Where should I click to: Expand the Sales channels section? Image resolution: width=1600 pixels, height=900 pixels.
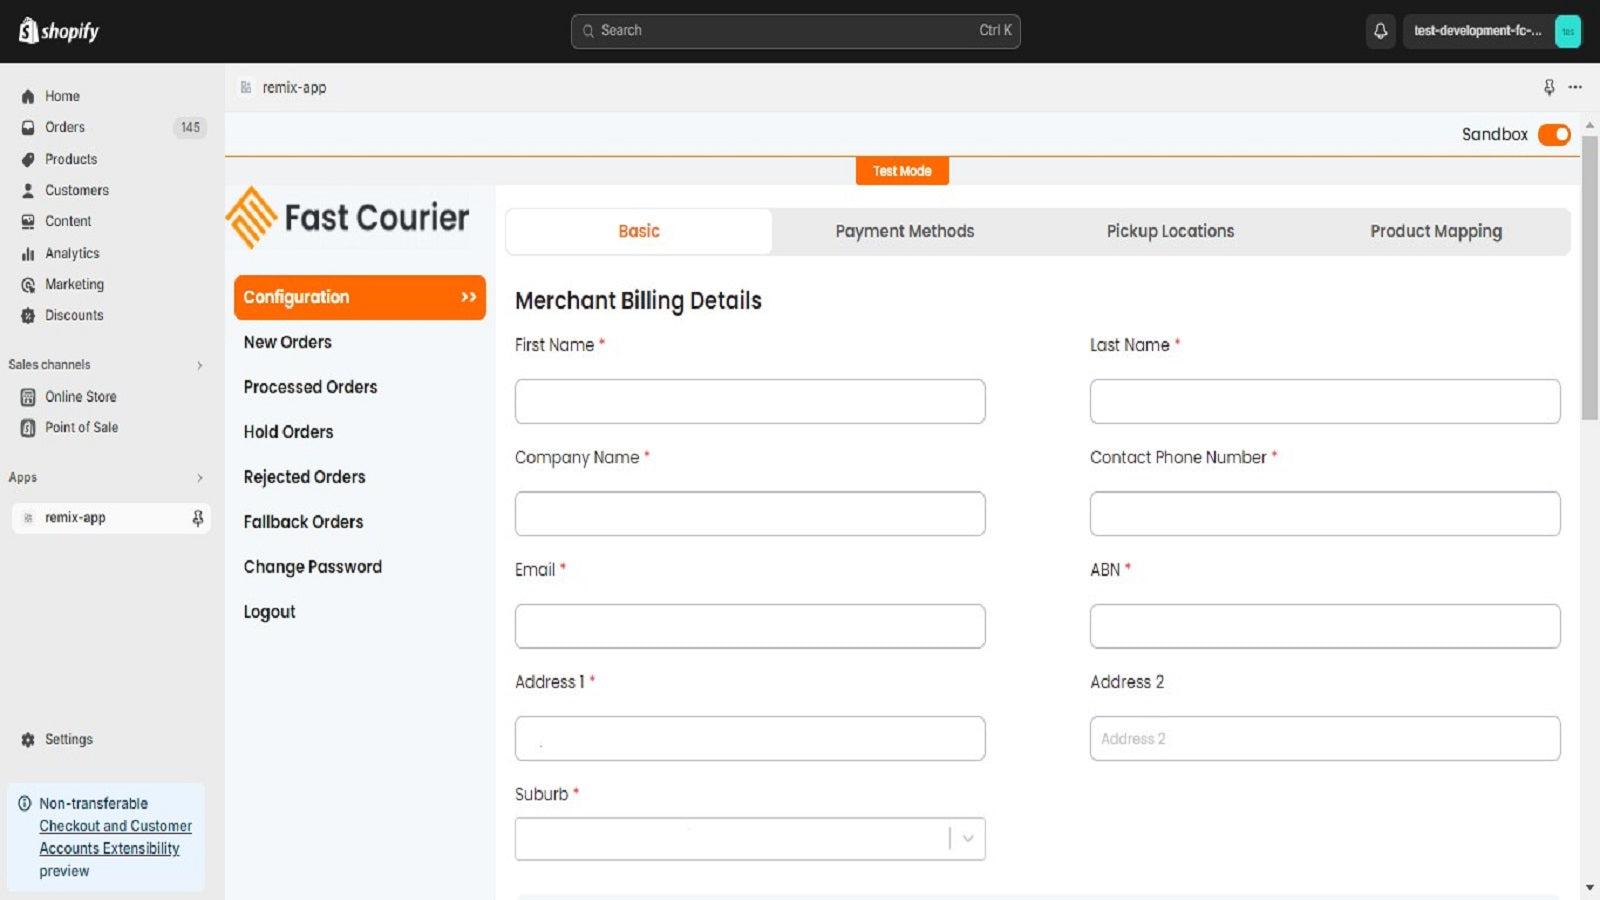[199, 364]
